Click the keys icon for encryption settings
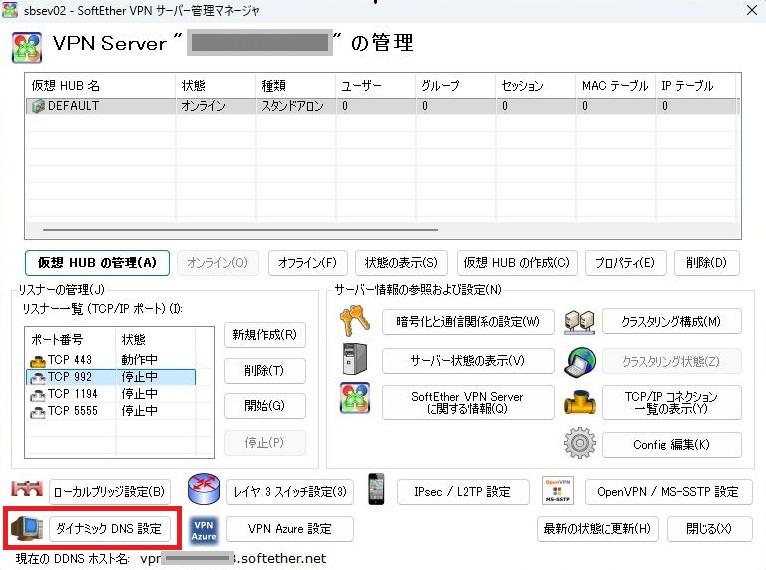 click(354, 320)
